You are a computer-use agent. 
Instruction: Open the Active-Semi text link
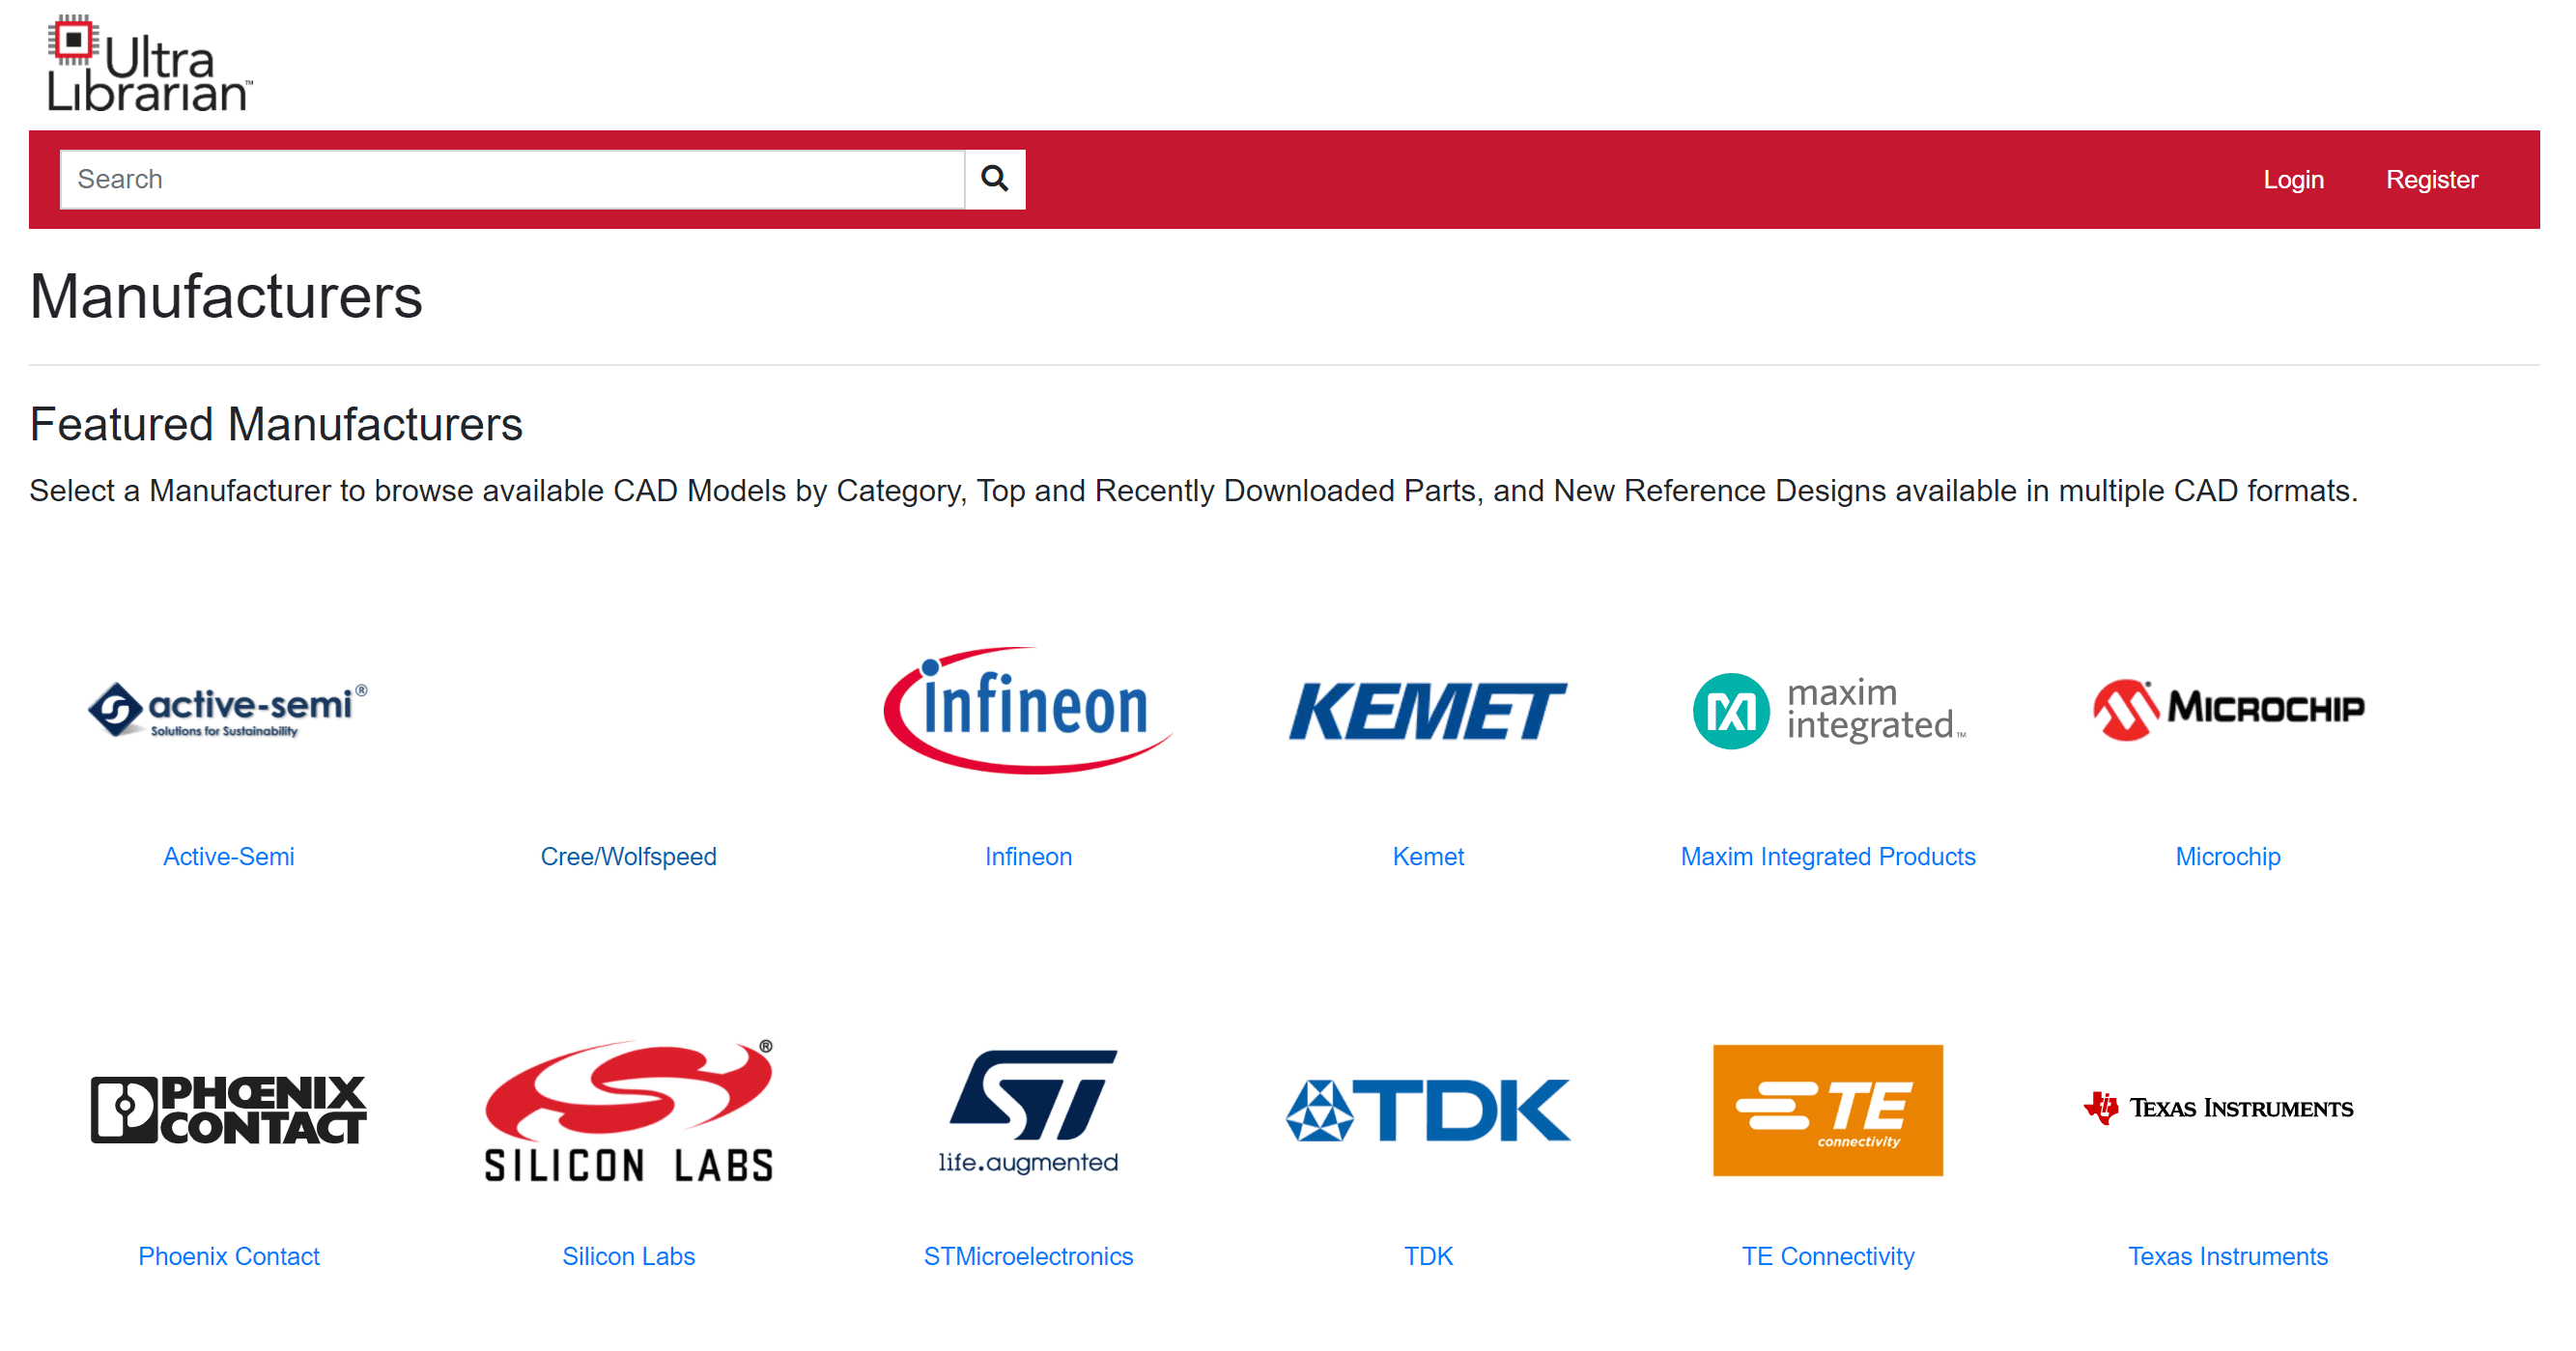(x=228, y=857)
